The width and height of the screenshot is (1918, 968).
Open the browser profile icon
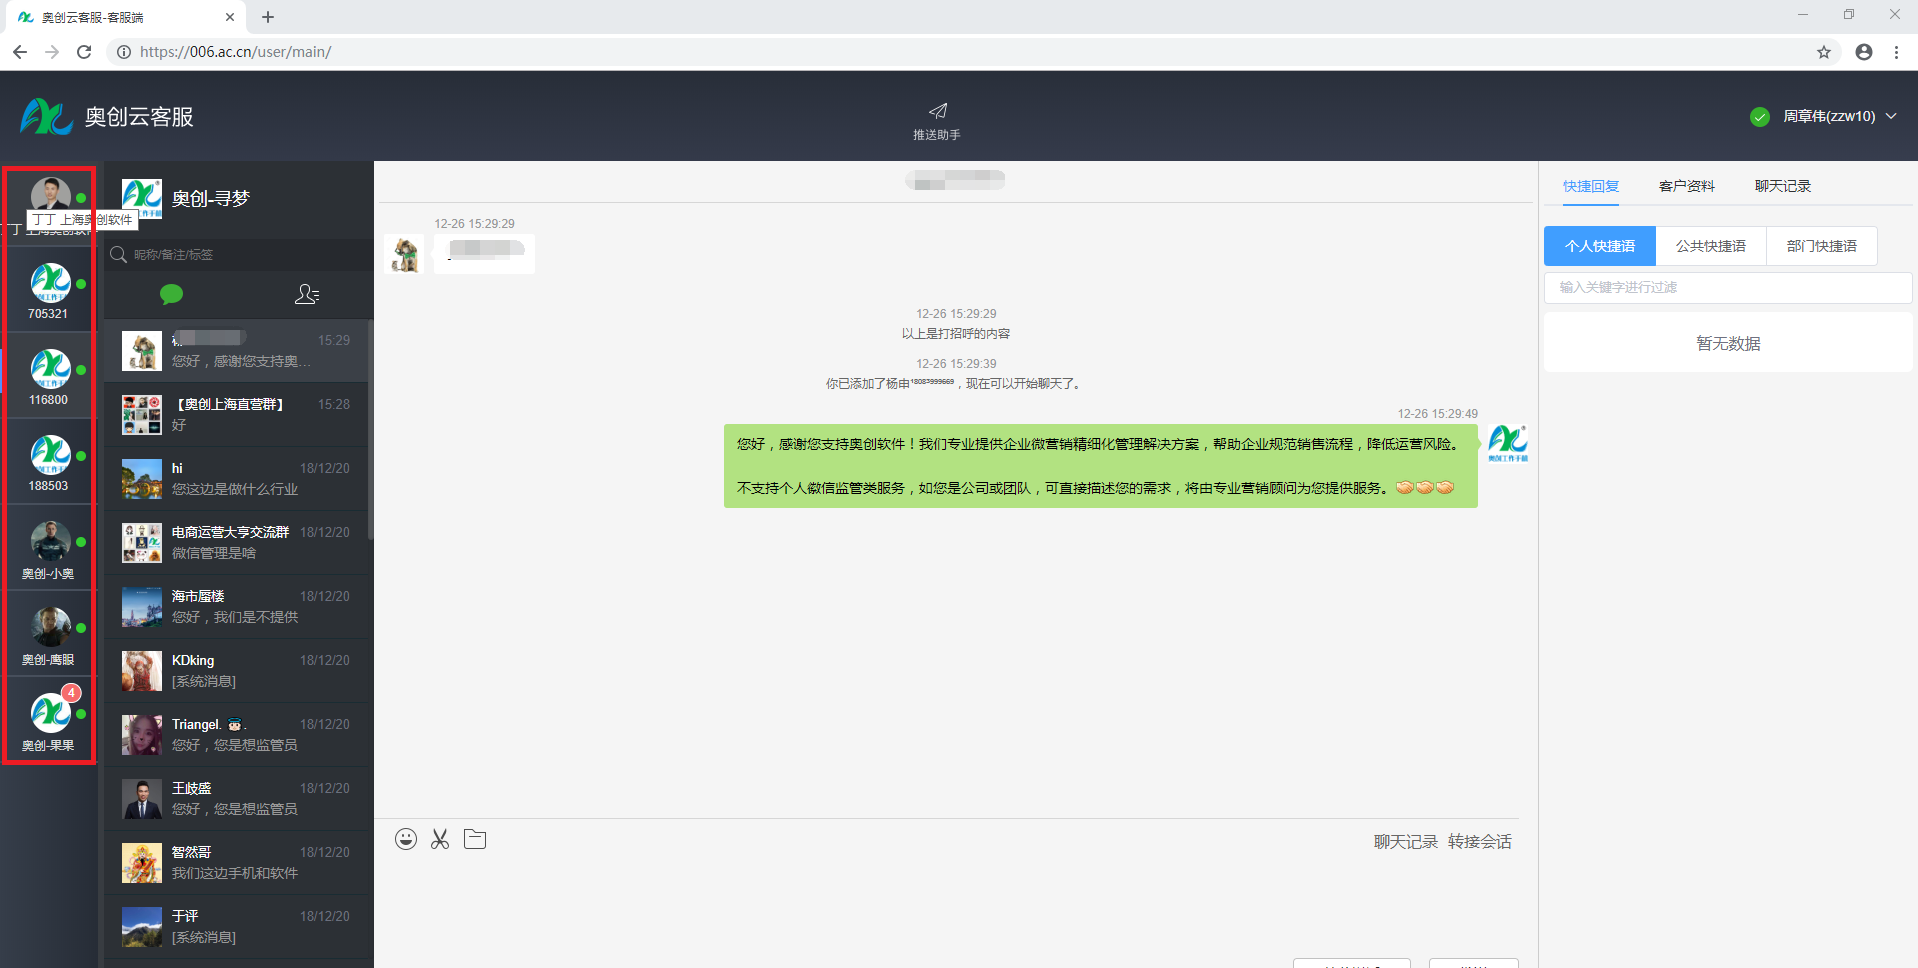[x=1864, y=52]
